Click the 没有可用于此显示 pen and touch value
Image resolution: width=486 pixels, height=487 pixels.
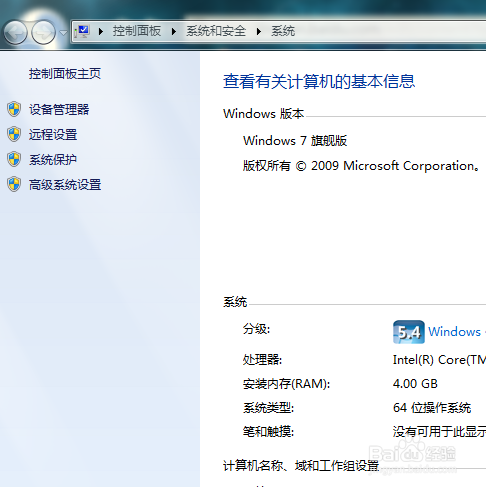point(439,432)
